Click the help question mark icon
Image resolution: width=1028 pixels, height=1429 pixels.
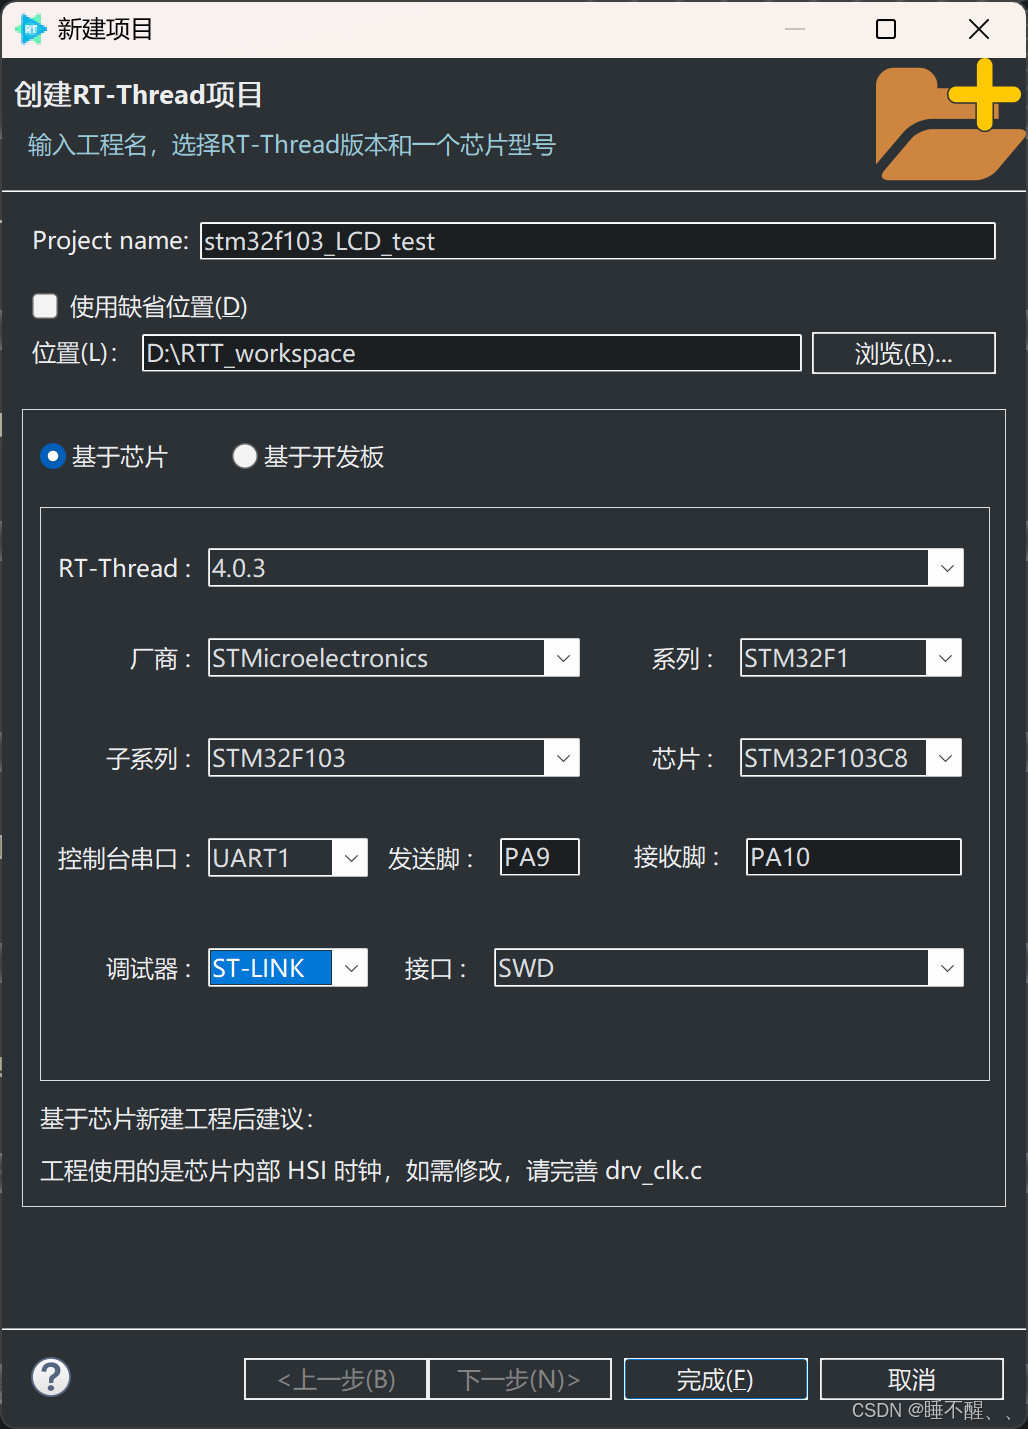click(x=51, y=1377)
